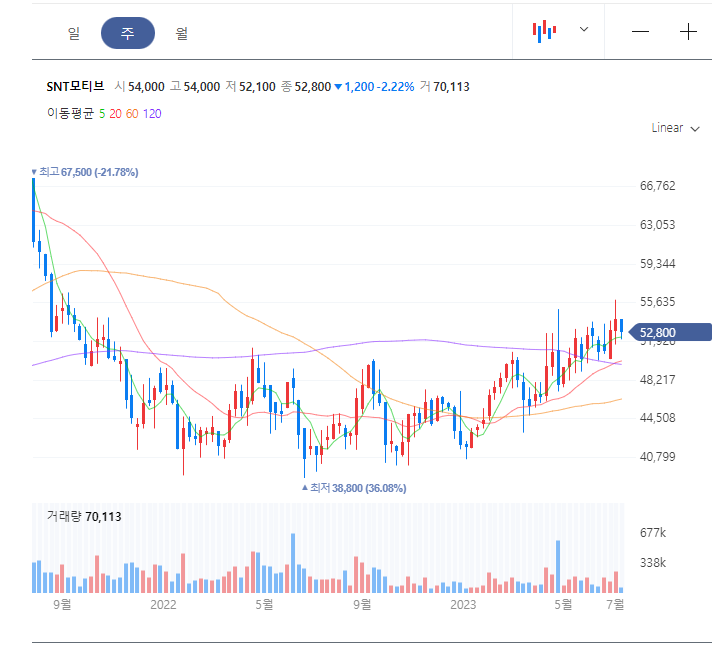Click the 거래량 70,113 volume label
This screenshot has width=721, height=645.
pyautogui.click(x=84, y=516)
